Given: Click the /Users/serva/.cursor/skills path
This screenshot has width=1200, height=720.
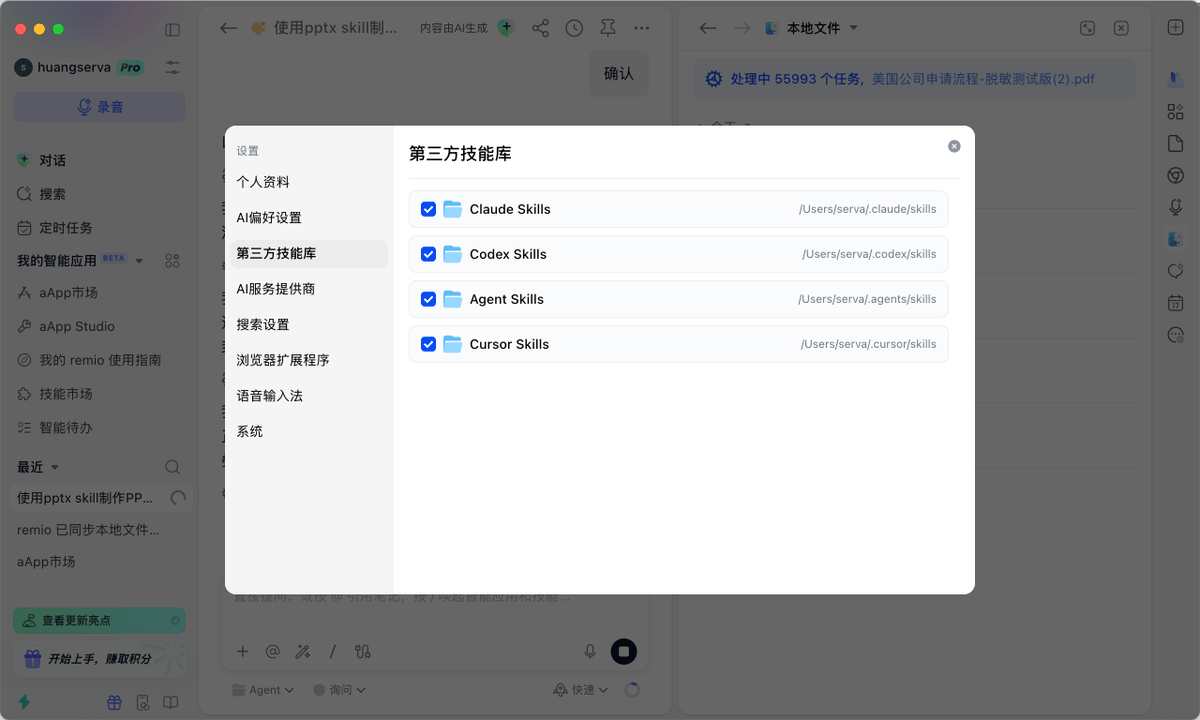Looking at the screenshot, I should tap(868, 344).
